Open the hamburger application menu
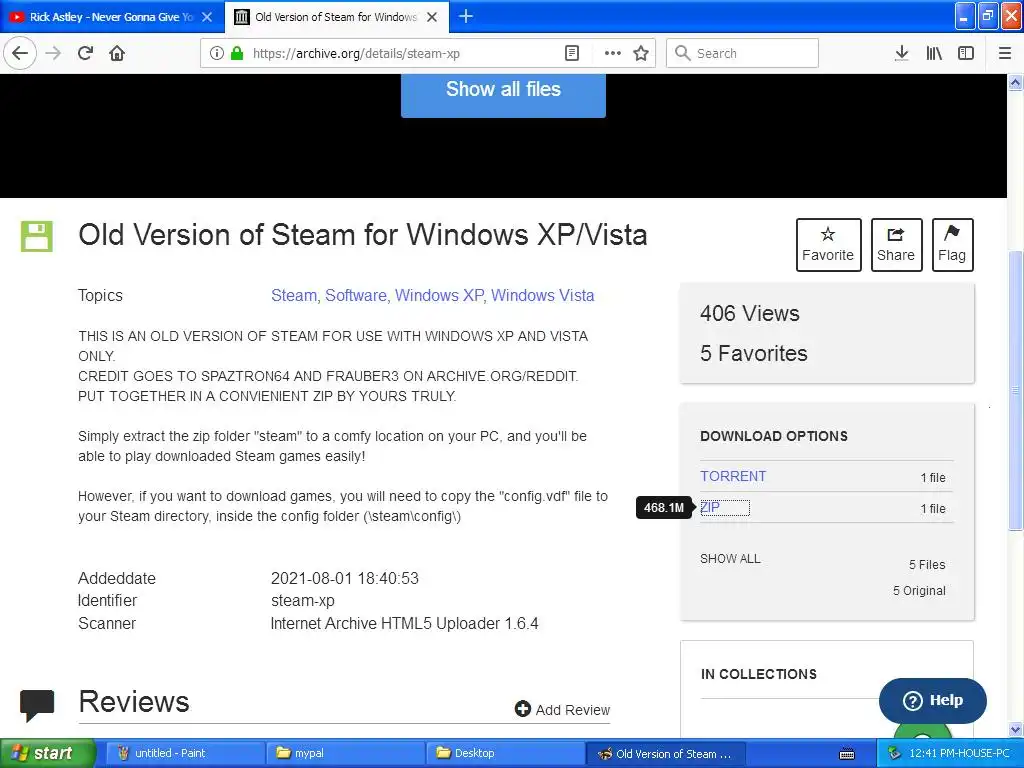Viewport: 1024px width, 768px height. pyautogui.click(x=1005, y=53)
